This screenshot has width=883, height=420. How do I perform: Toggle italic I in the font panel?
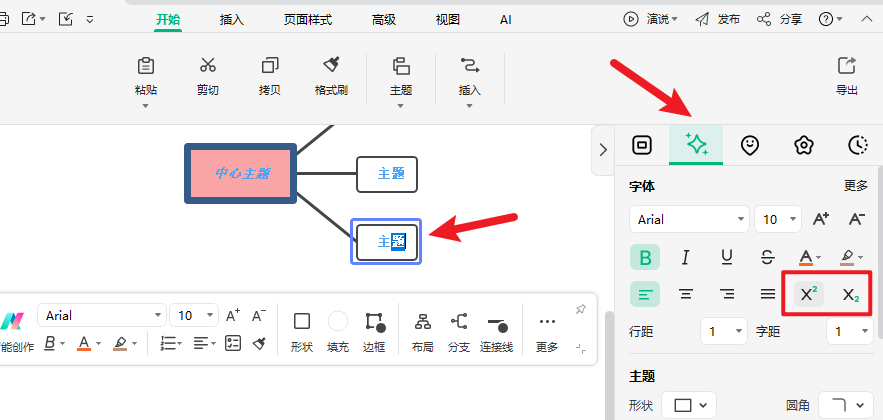686,257
